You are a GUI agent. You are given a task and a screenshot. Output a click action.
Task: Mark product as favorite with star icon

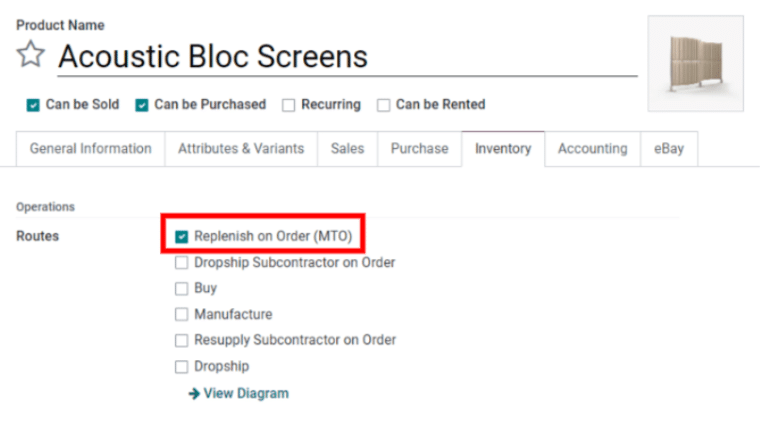[31, 54]
